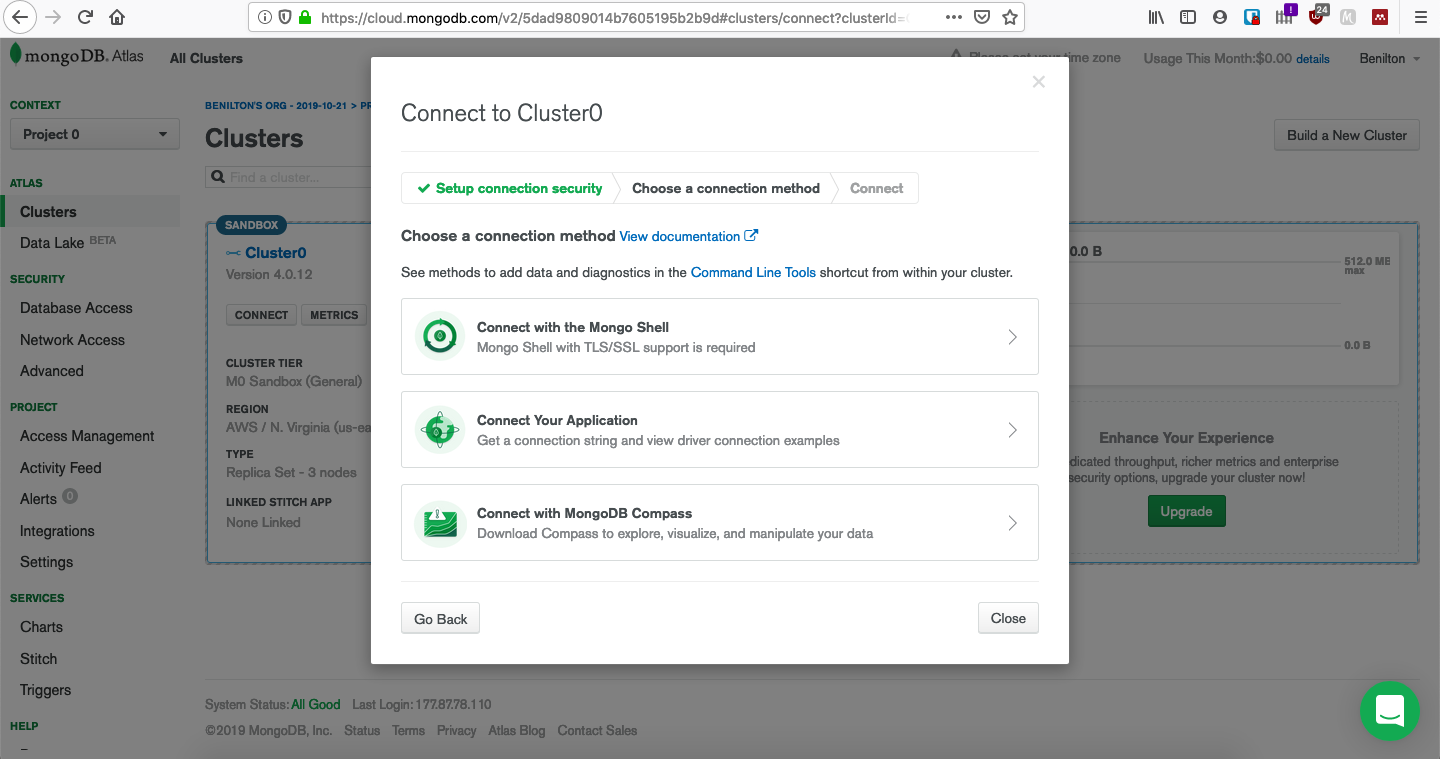Image resolution: width=1440 pixels, height=759 pixels.
Task: Follow the Command Line Tools link
Action: pos(753,272)
